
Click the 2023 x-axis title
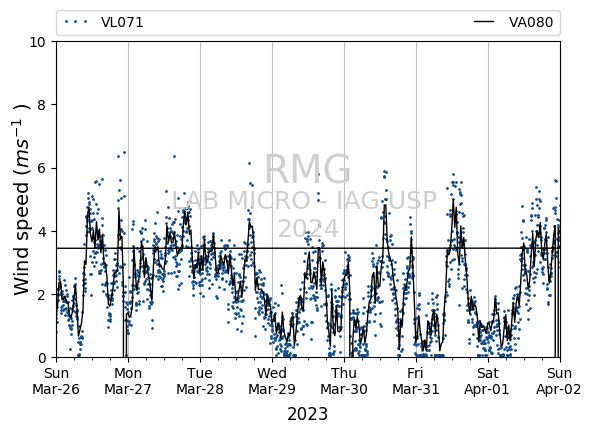[307, 414]
